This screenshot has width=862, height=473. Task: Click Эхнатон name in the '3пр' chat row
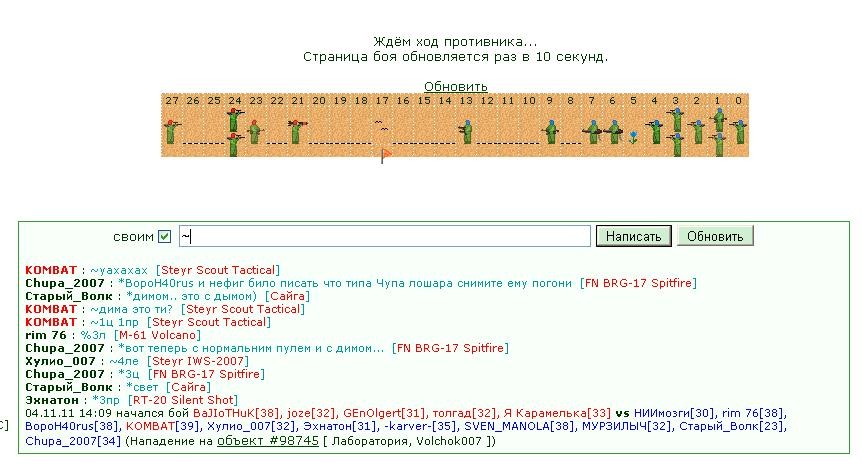[x=52, y=400]
